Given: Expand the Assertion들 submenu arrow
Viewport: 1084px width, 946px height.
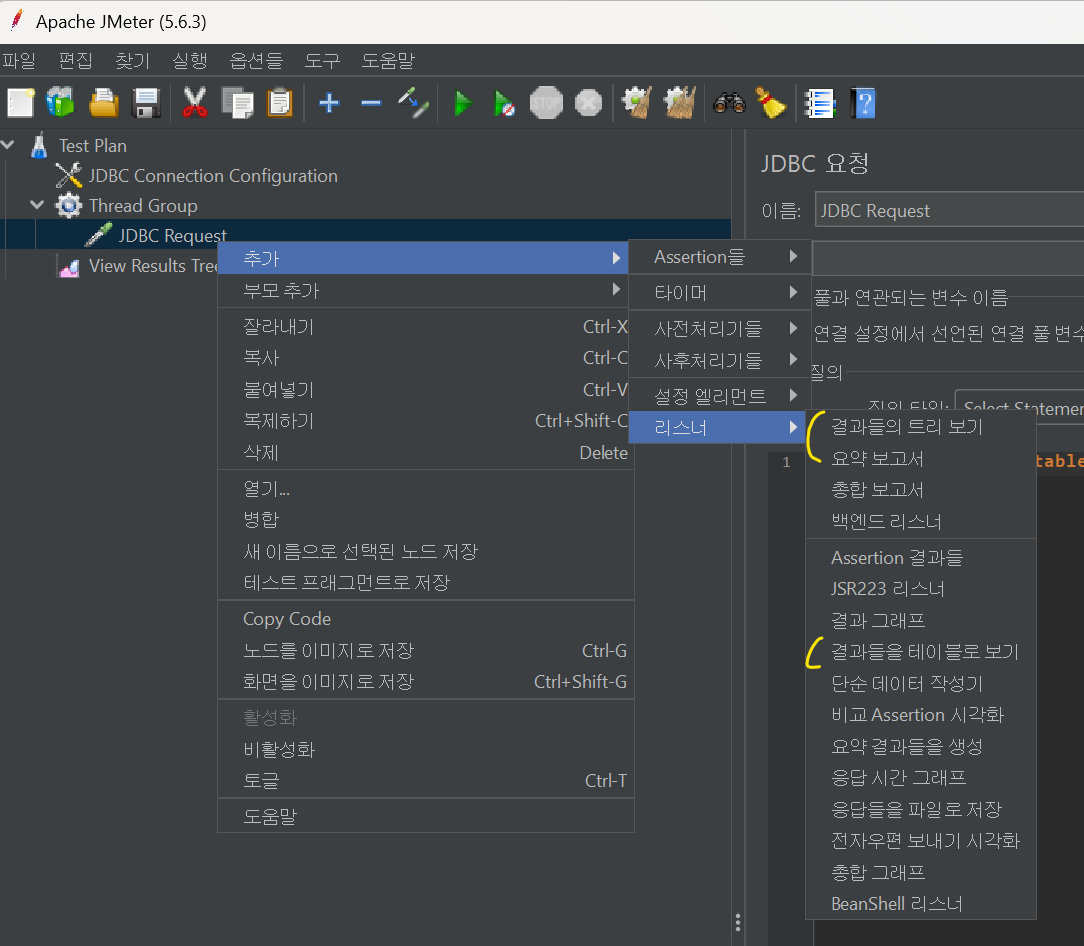Looking at the screenshot, I should [x=794, y=257].
